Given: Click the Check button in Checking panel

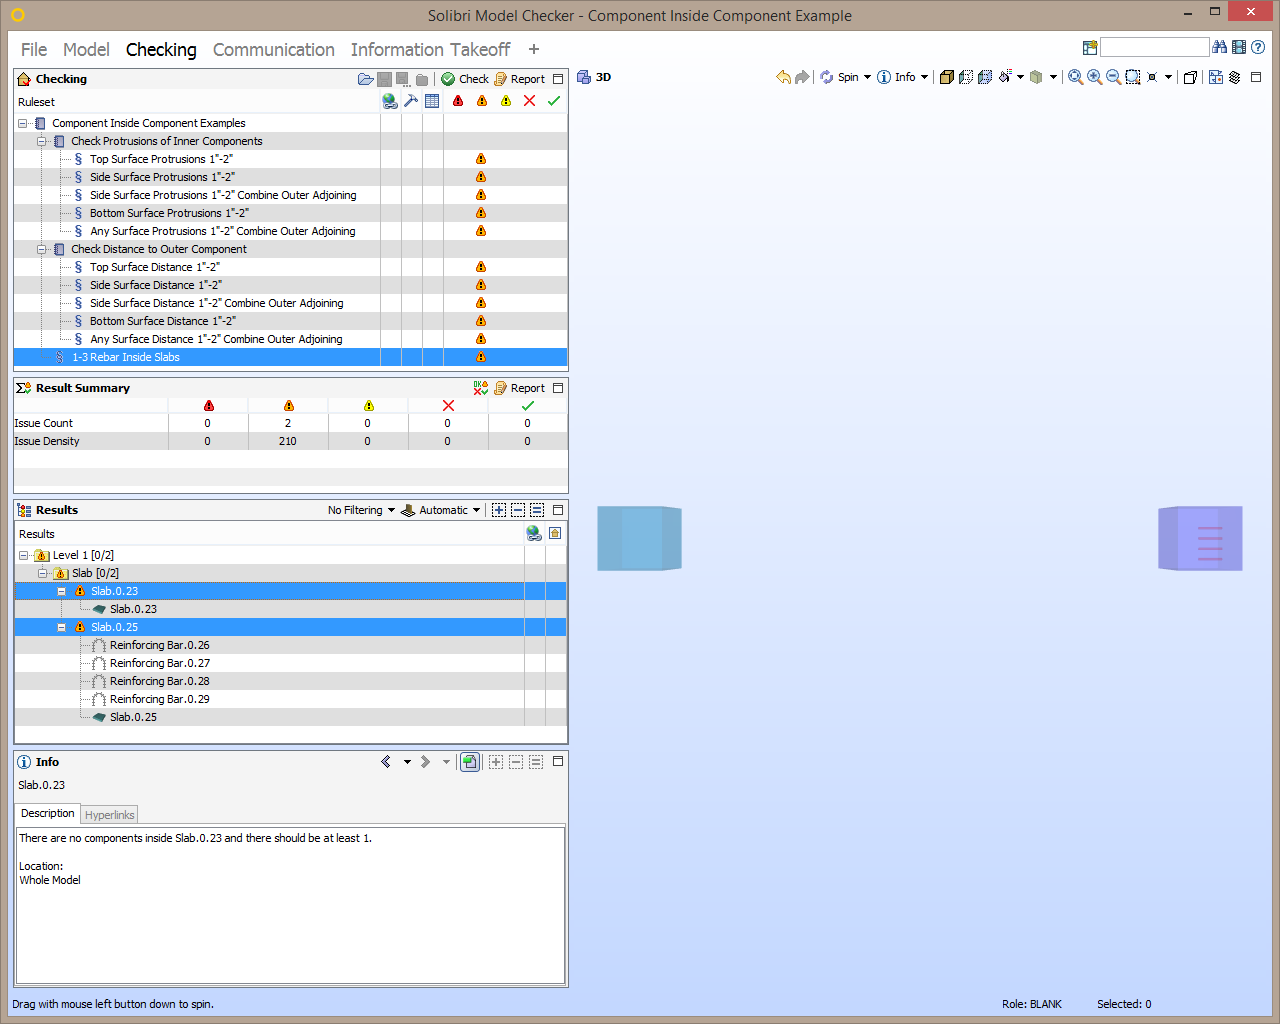Looking at the screenshot, I should 465,79.
